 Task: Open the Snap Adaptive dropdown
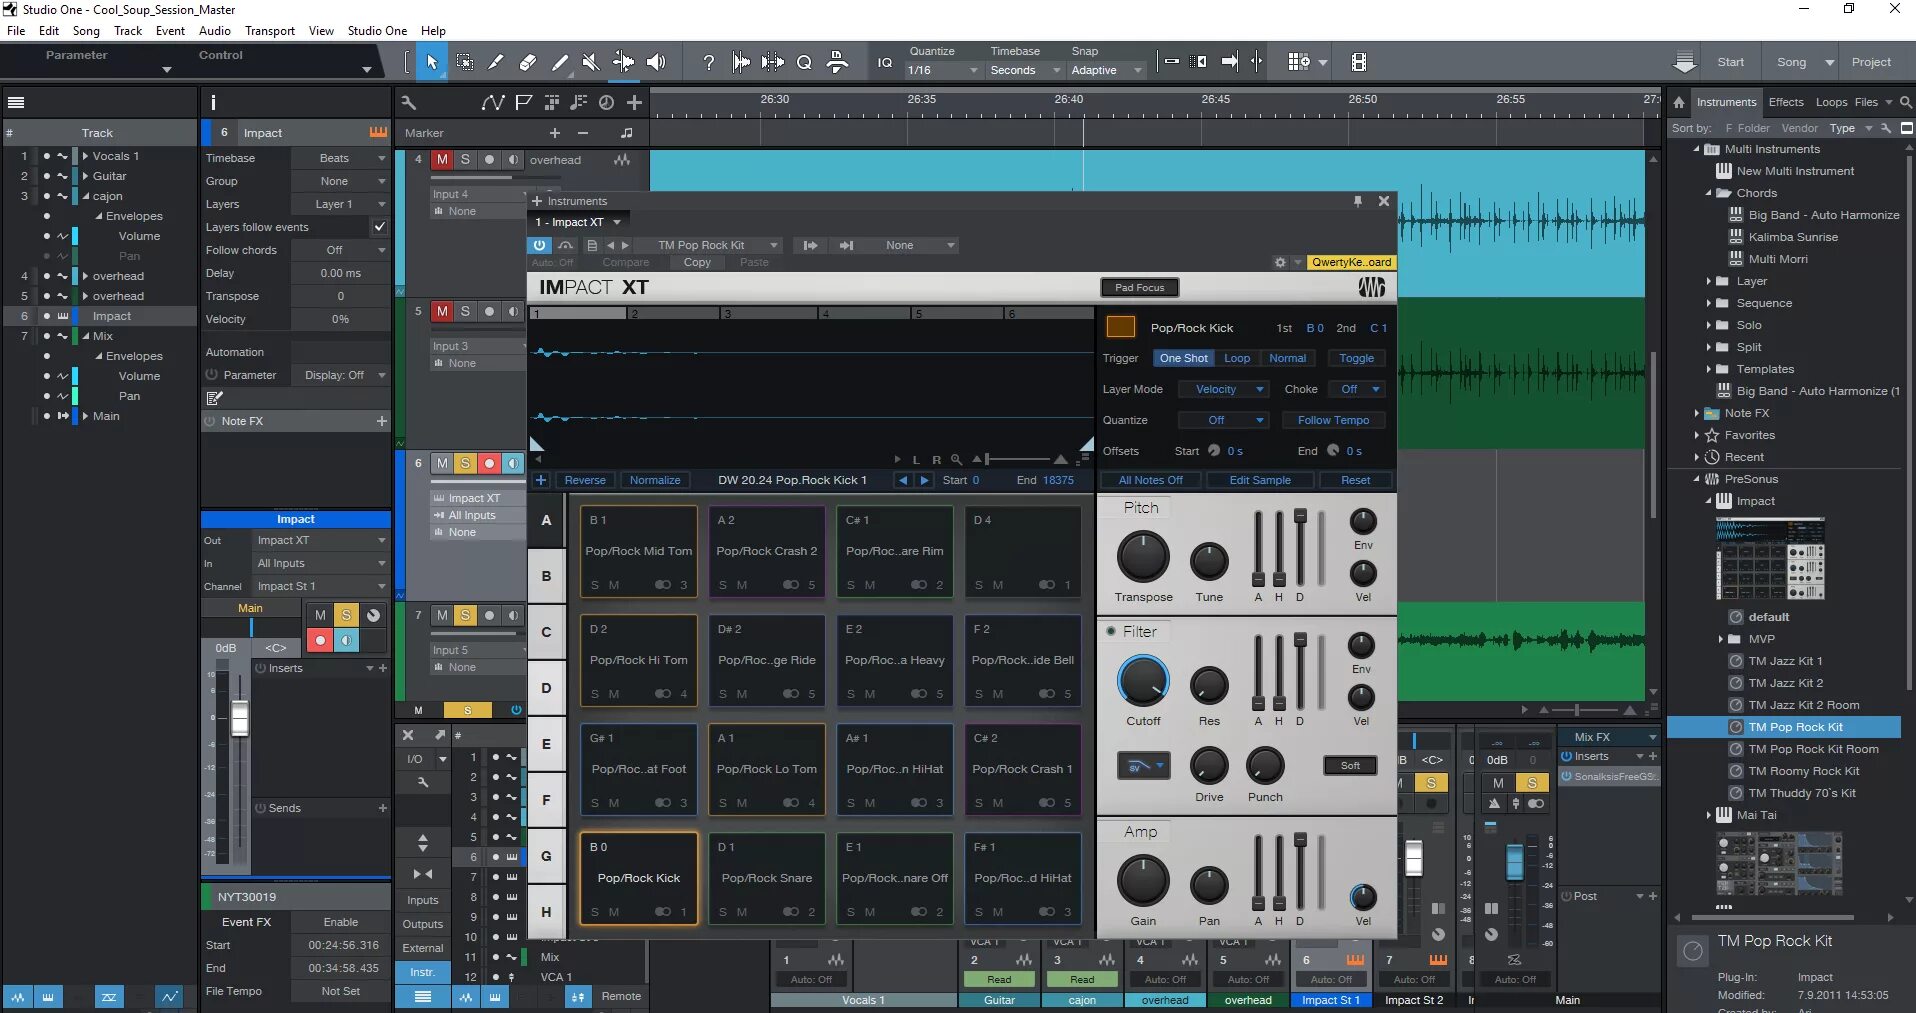point(1105,70)
